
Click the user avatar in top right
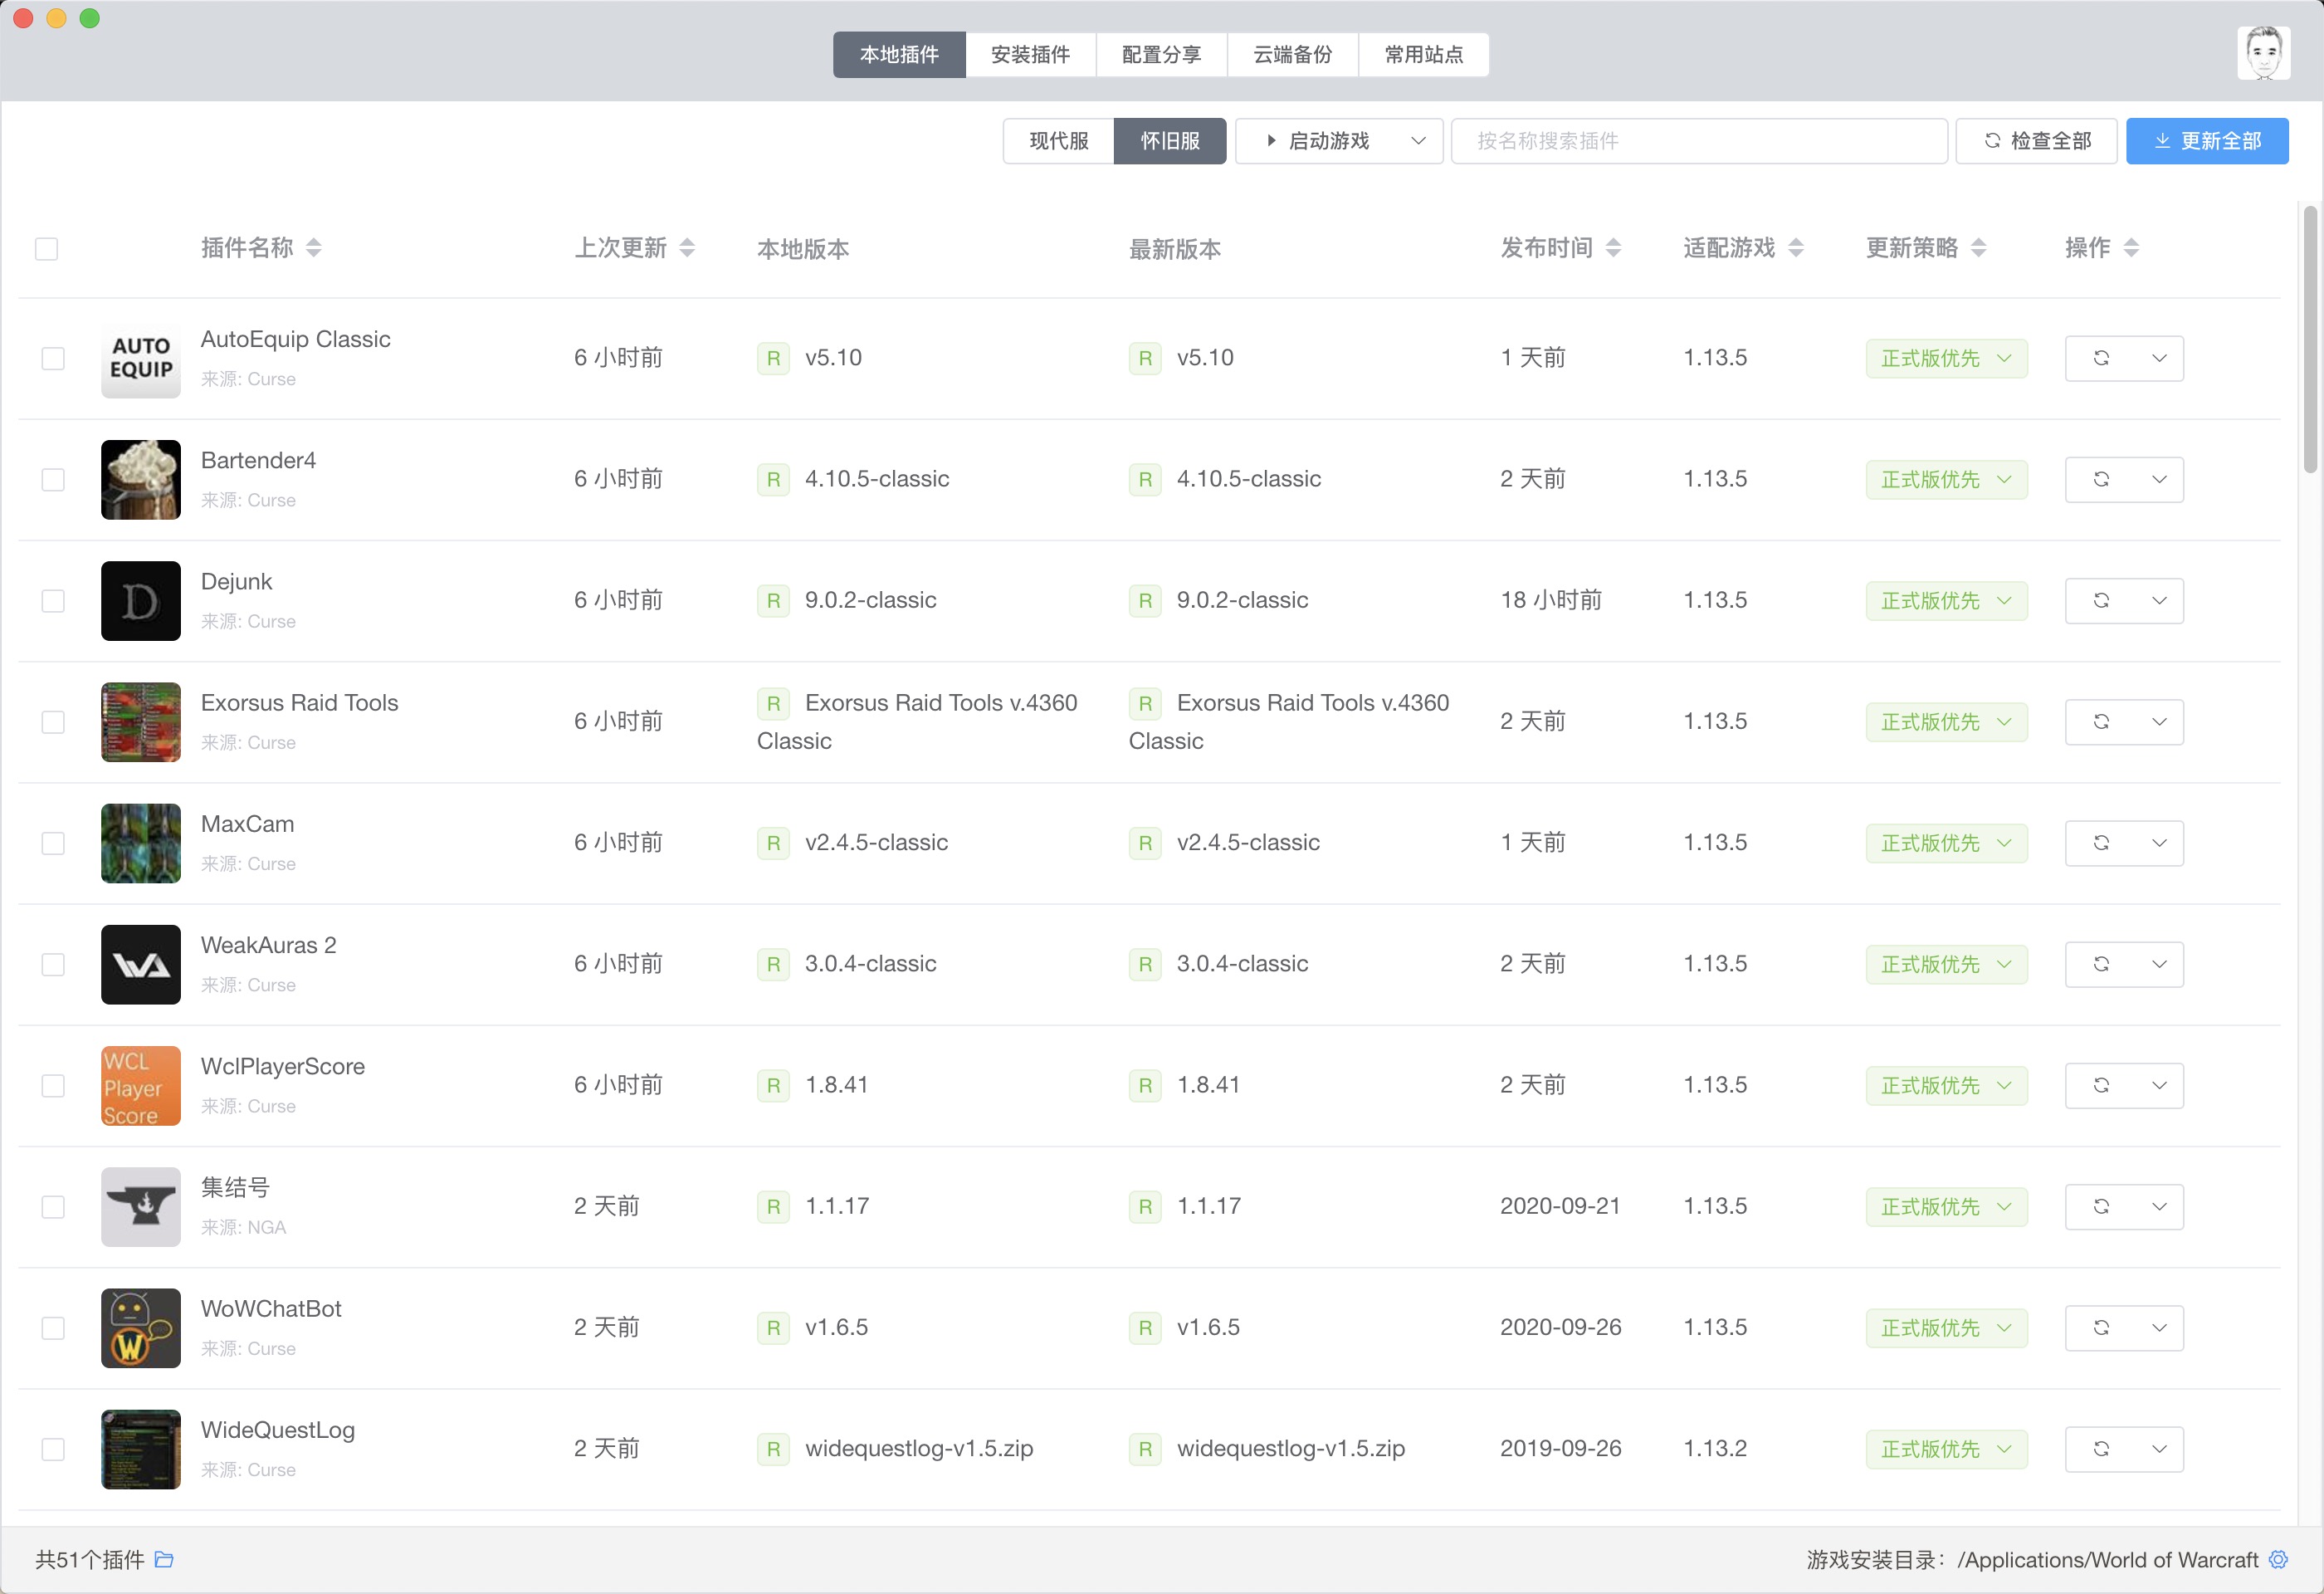pos(2263,53)
